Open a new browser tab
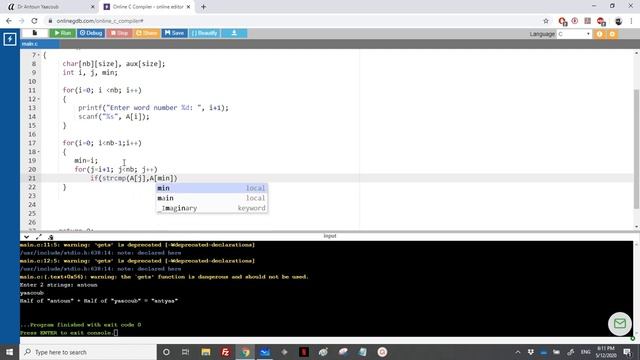 pos(203,7)
